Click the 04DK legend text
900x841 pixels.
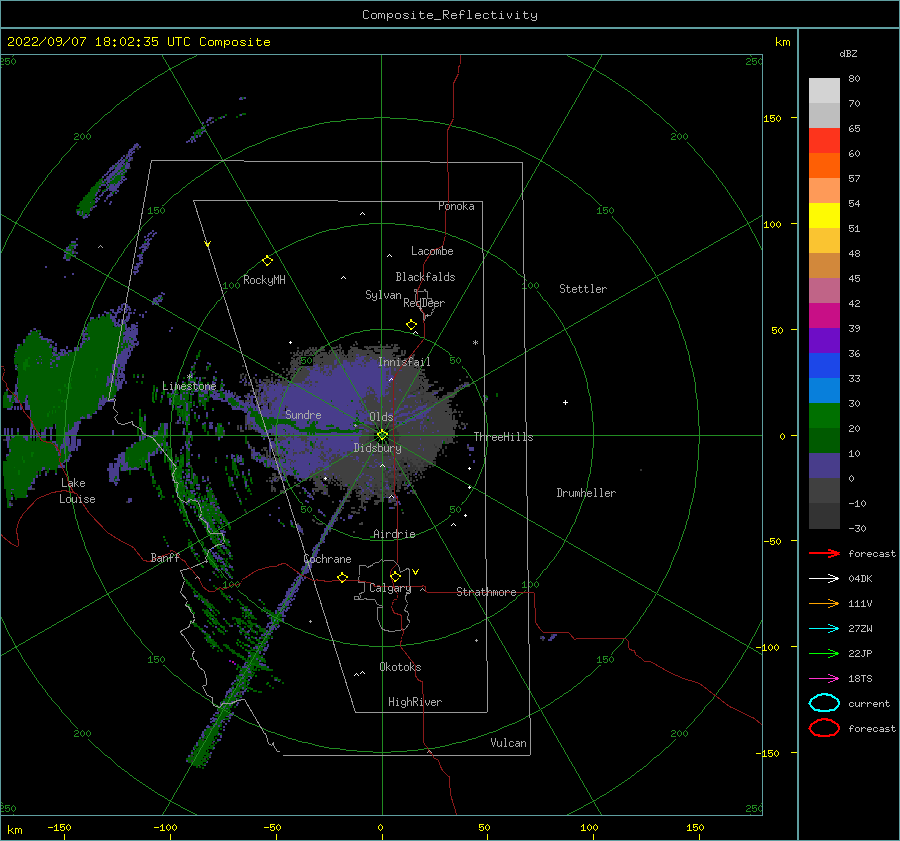(x=860, y=579)
